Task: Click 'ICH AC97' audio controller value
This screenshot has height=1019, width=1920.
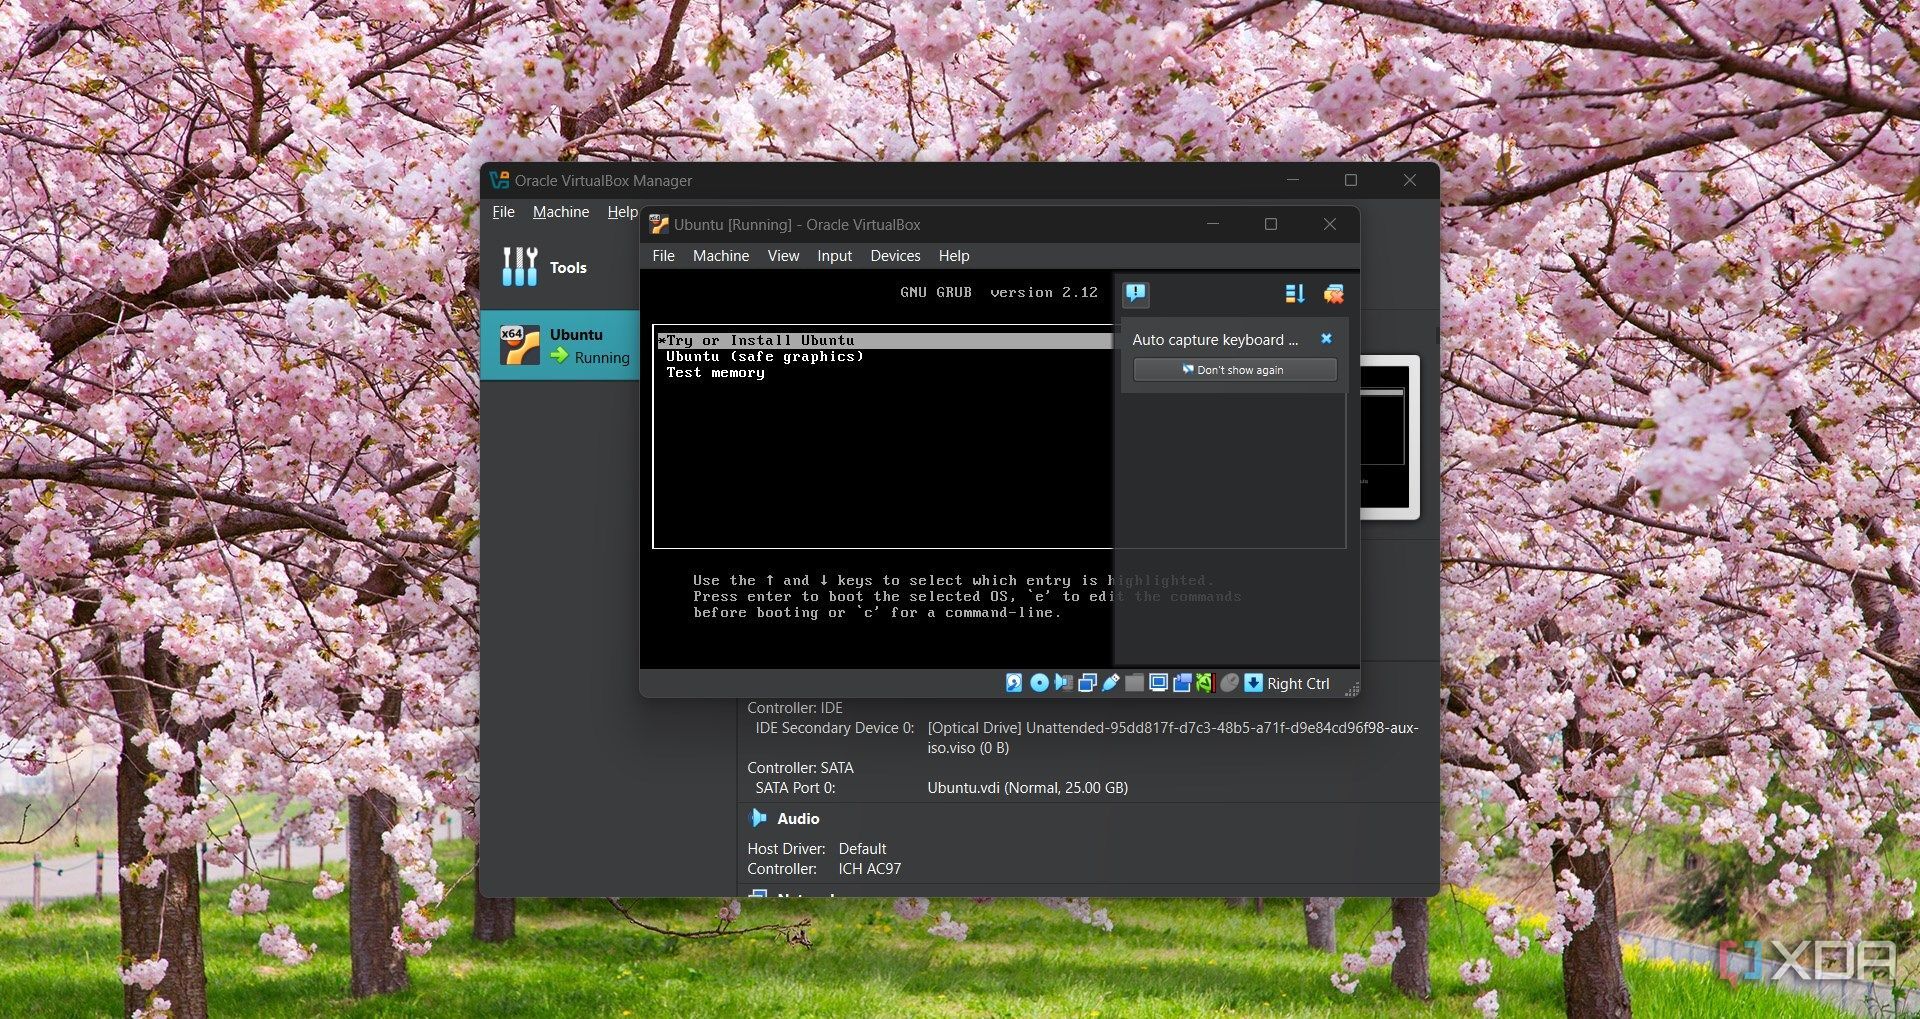Action: (869, 869)
